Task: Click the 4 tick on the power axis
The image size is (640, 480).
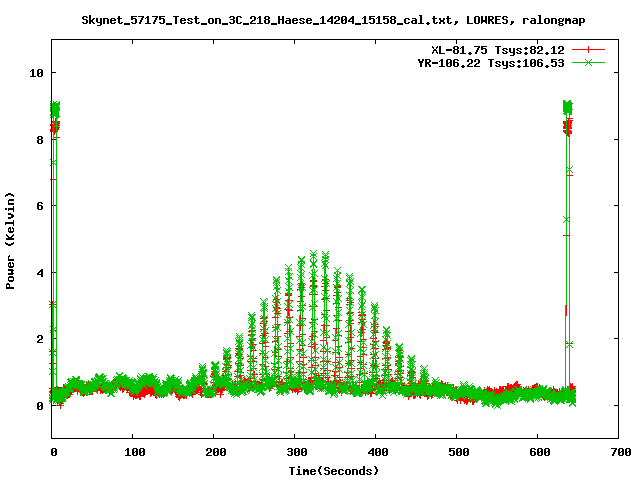Action: [x=40, y=273]
